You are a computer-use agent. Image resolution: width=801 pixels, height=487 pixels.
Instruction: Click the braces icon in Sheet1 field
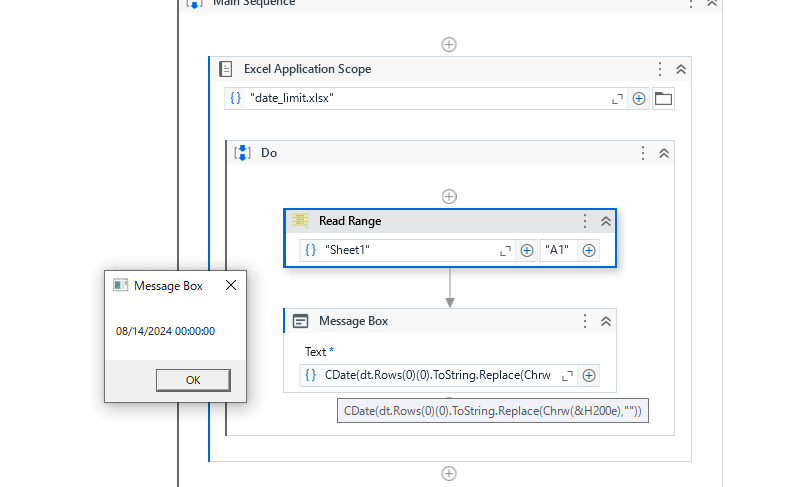(x=311, y=250)
